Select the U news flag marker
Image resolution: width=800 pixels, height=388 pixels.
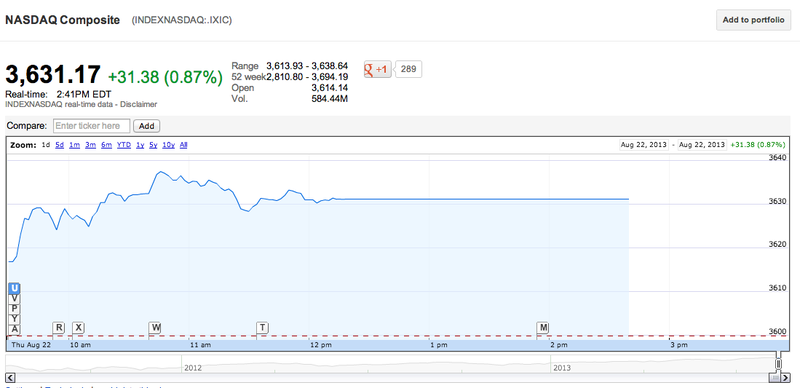pyautogui.click(x=15, y=288)
